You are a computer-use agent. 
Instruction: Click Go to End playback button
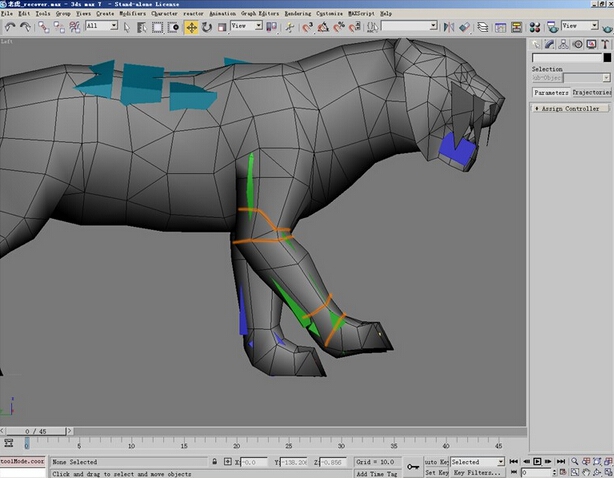point(561,461)
